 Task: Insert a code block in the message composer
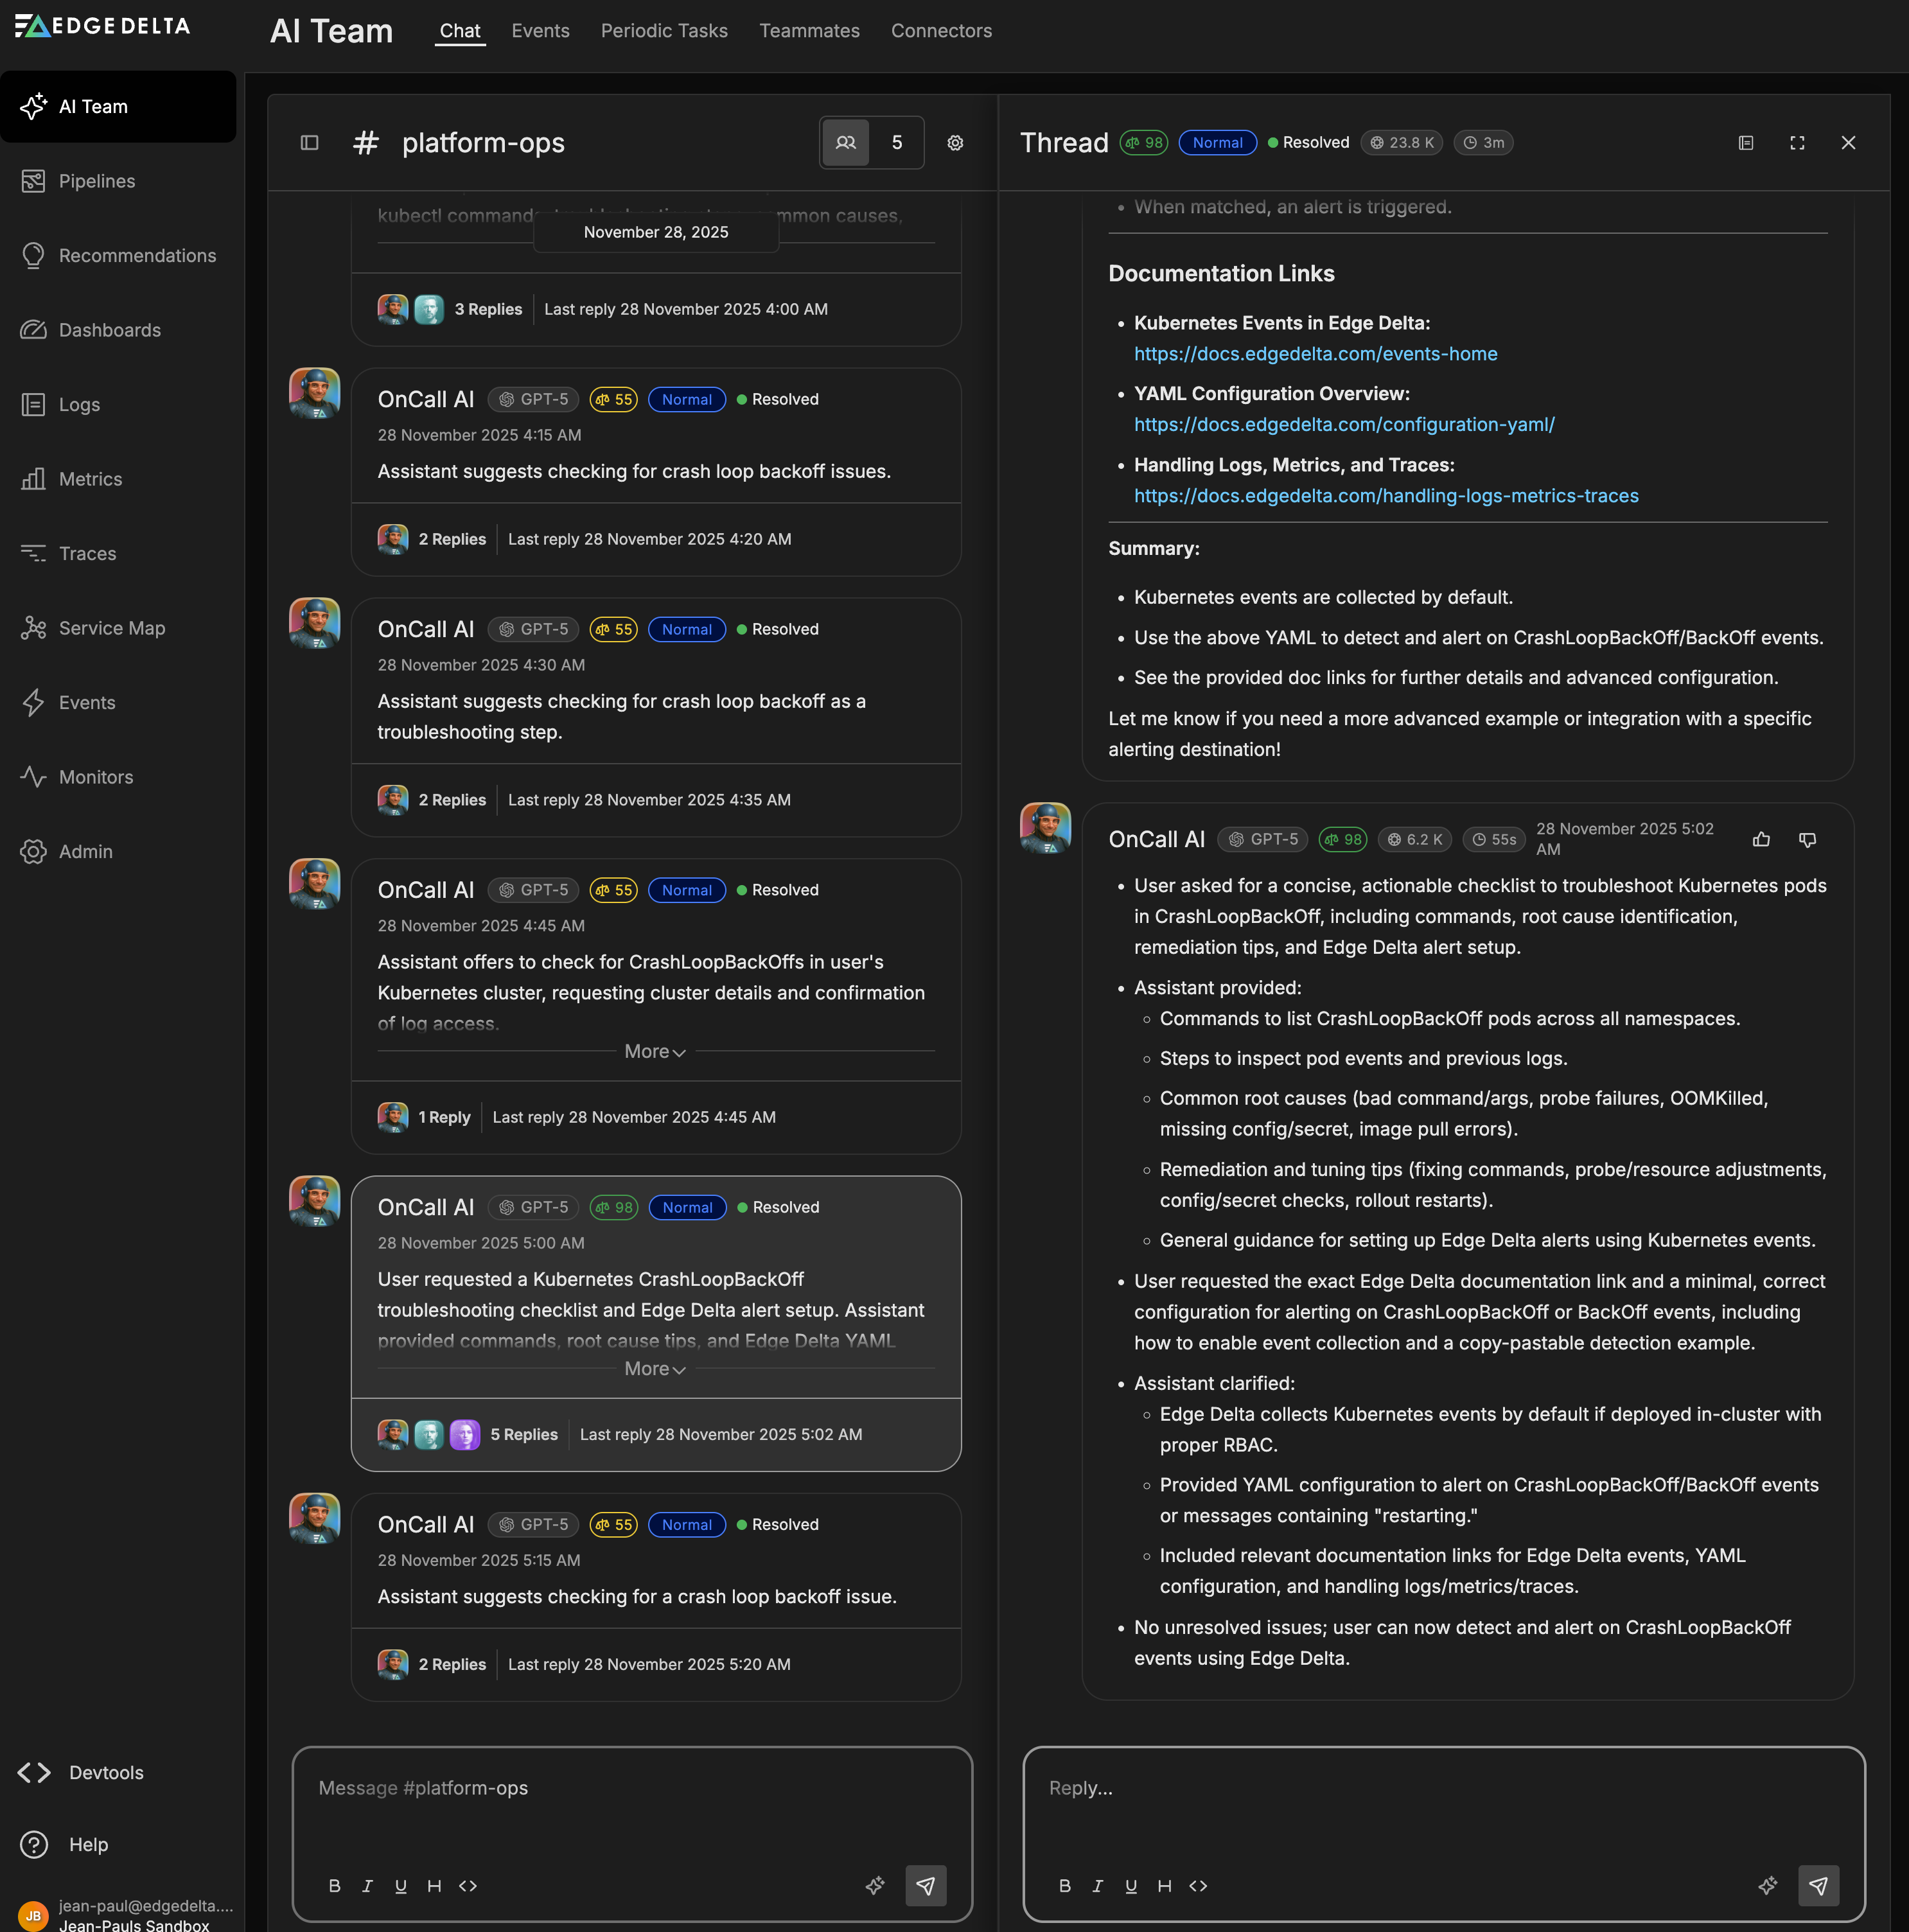467,1886
